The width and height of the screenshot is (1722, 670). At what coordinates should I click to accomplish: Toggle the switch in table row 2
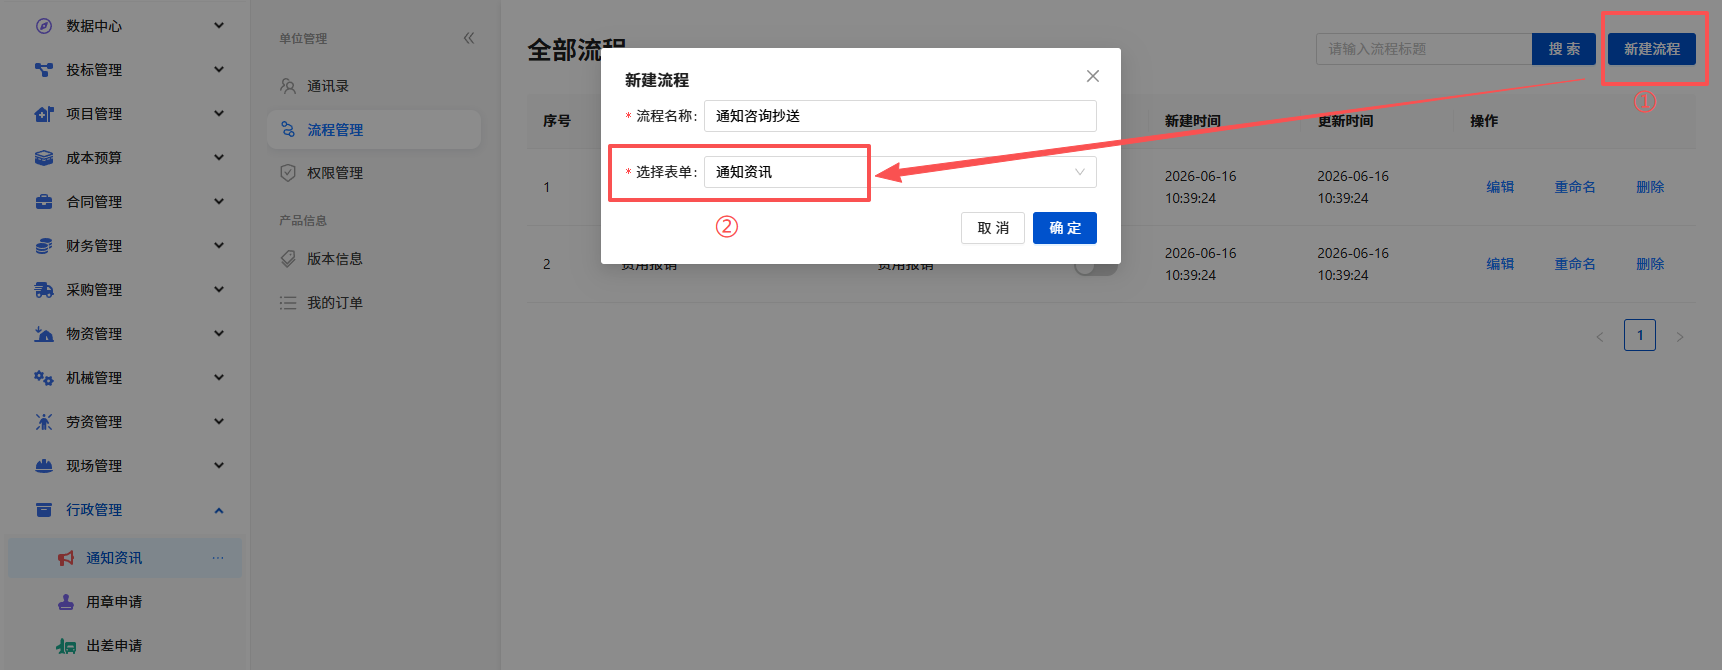point(1096,265)
